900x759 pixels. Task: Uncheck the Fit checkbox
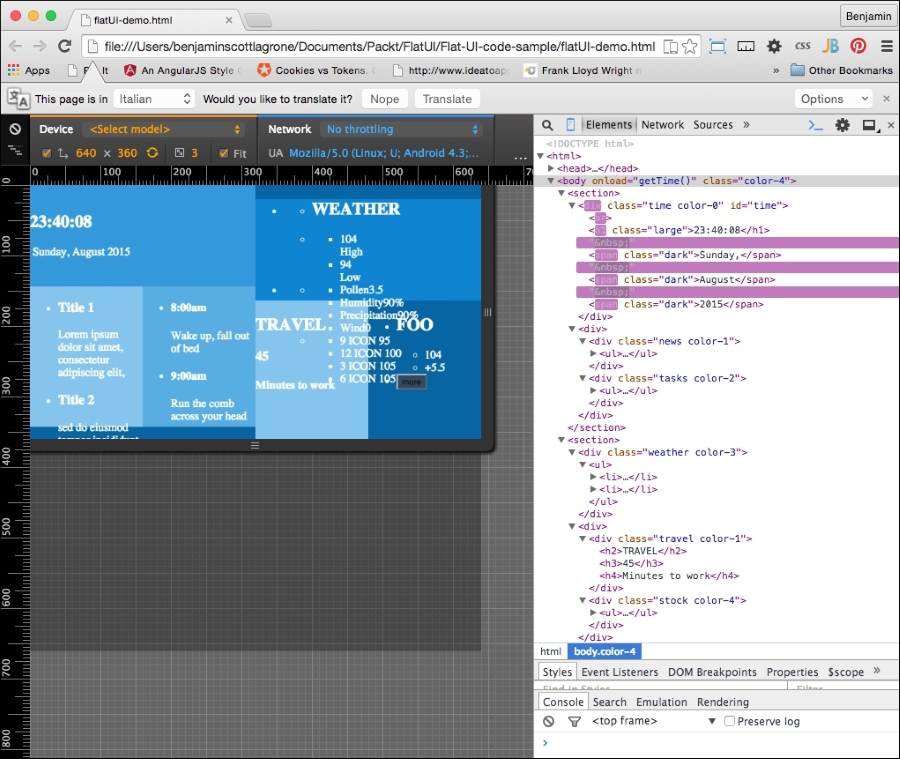(x=223, y=153)
